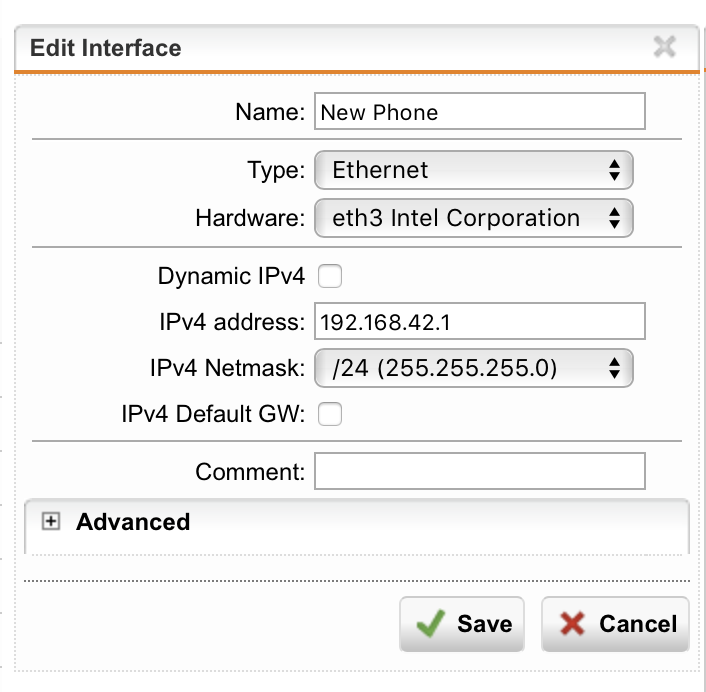Screen dimensions: 706x692
Task: Click the Advanced section header text
Action: point(133,521)
